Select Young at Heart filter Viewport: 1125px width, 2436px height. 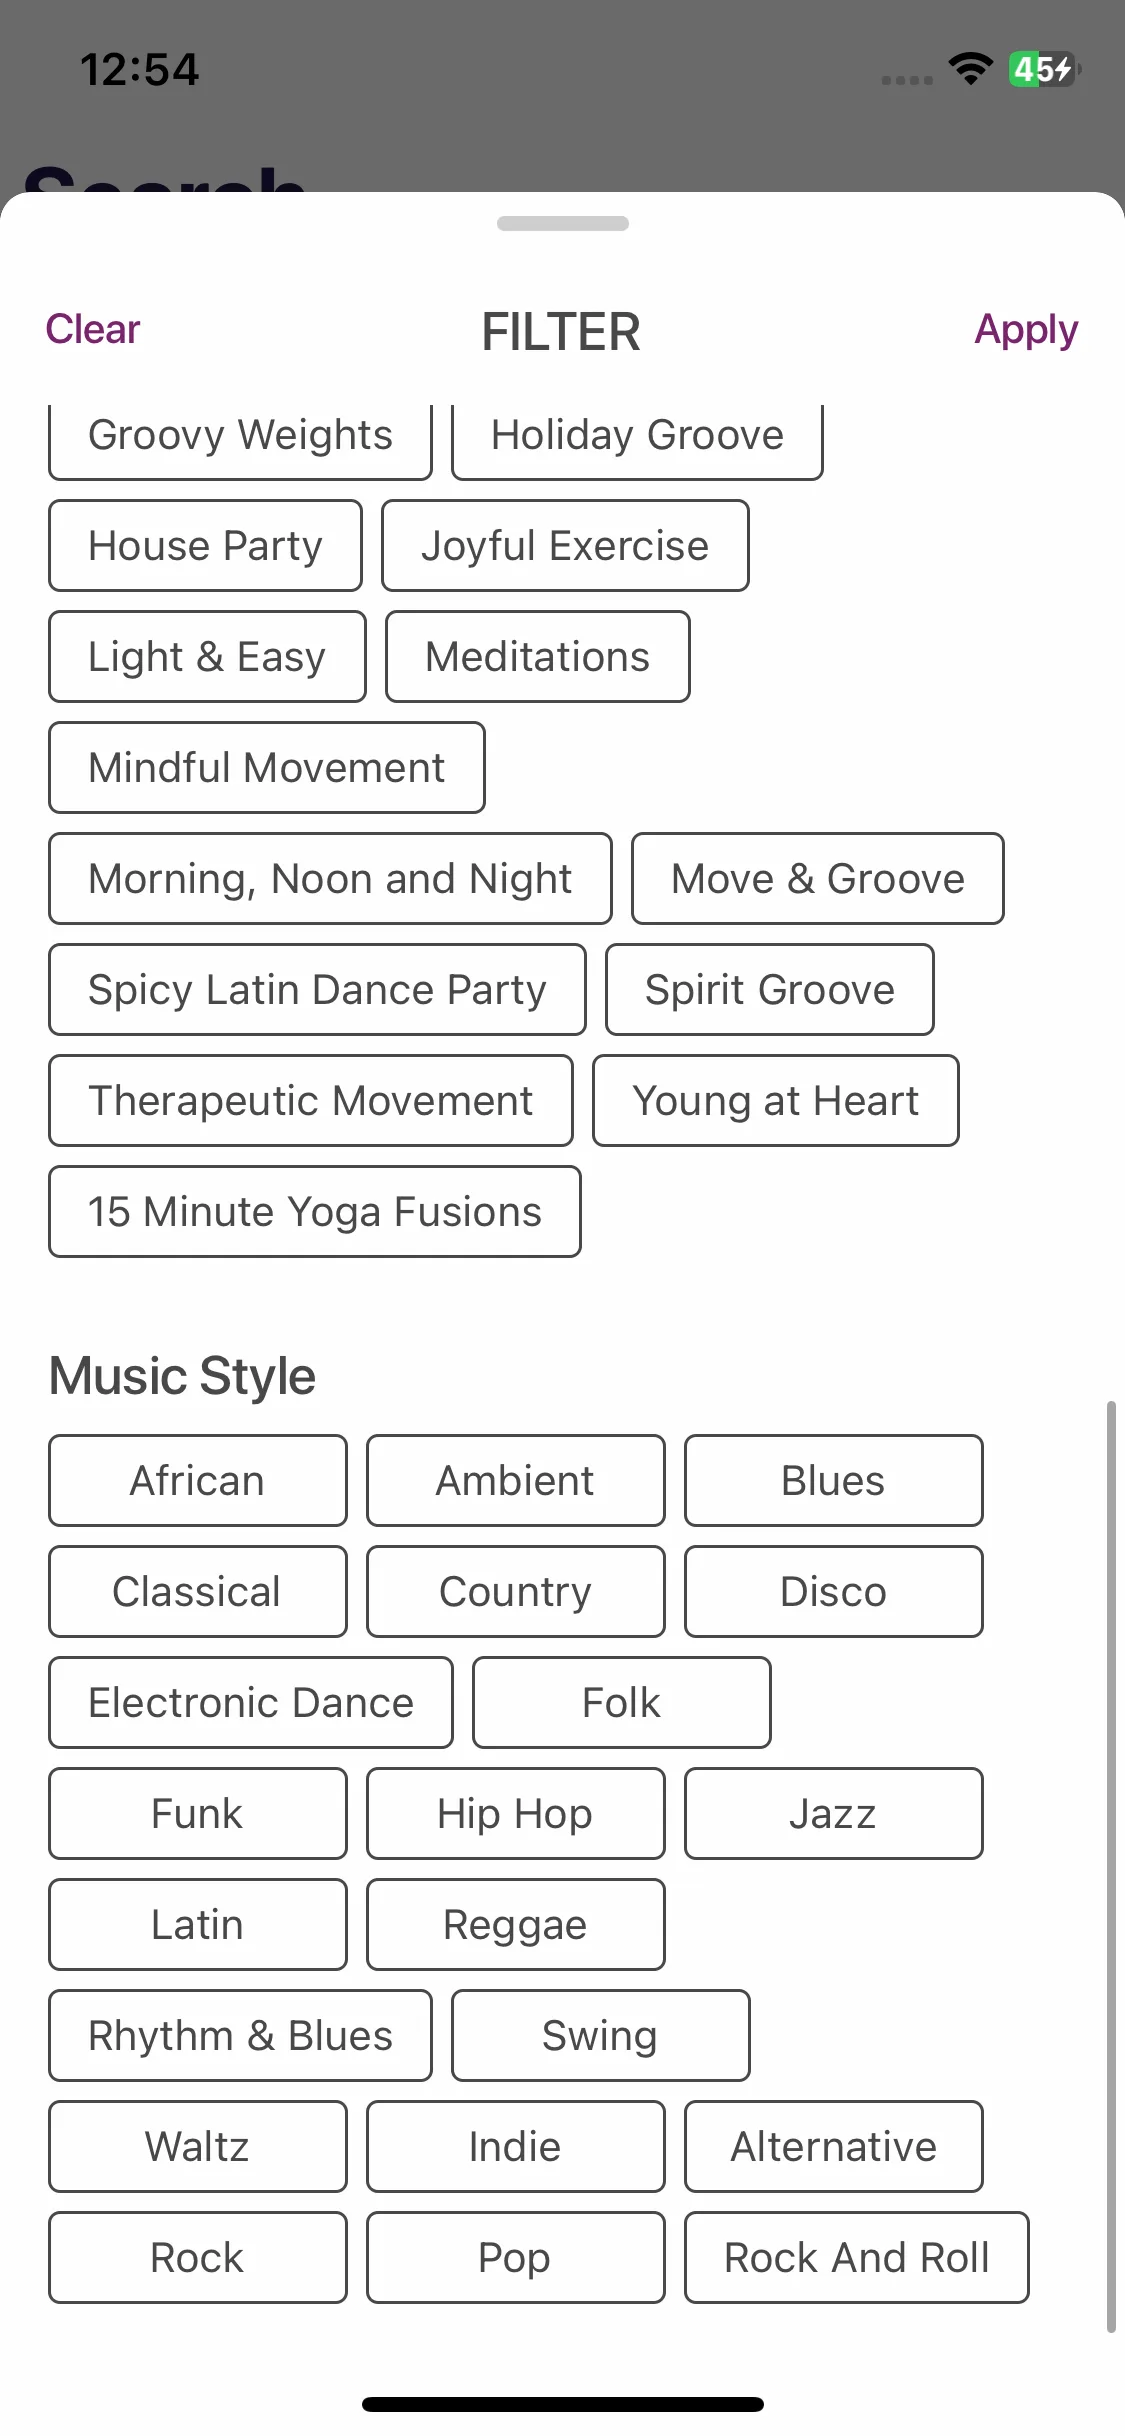pos(776,1101)
